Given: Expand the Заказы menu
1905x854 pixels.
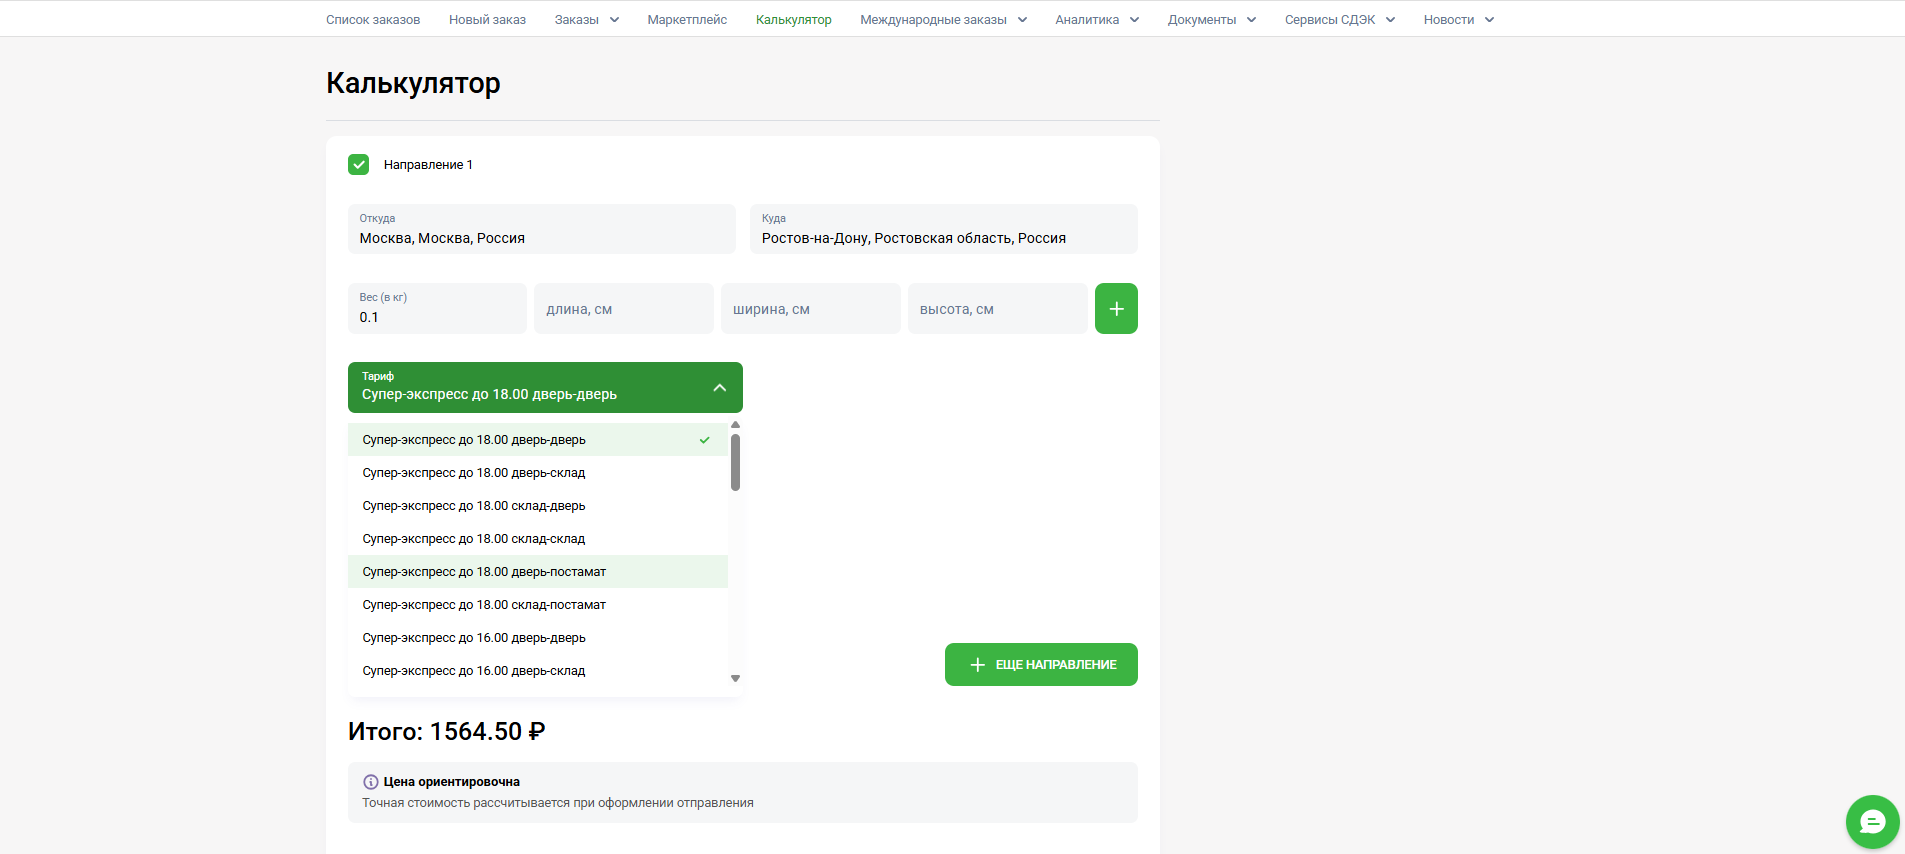Looking at the screenshot, I should 586,20.
